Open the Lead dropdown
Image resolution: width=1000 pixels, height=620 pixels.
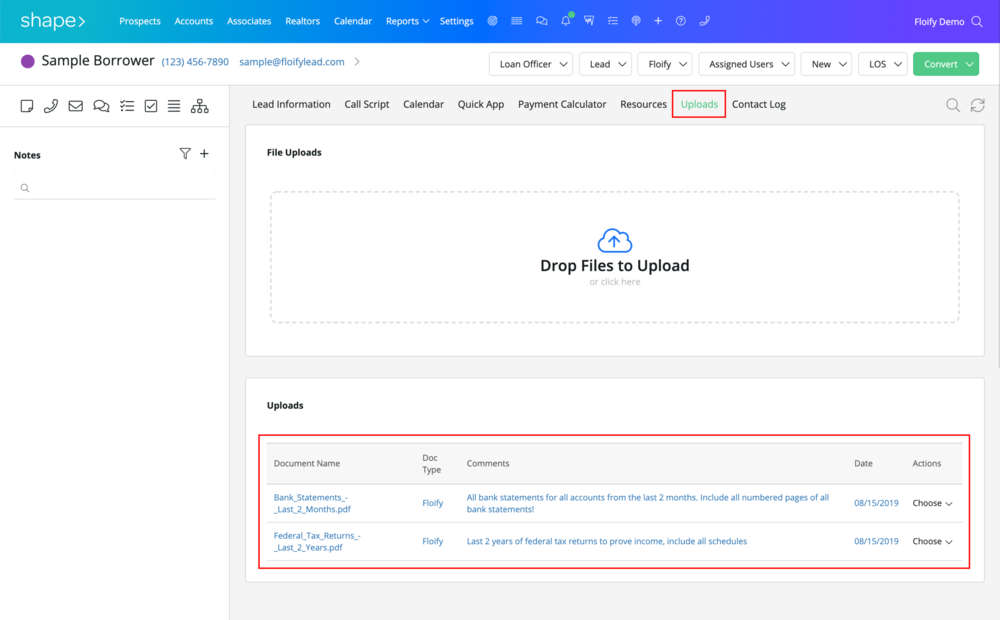point(605,64)
